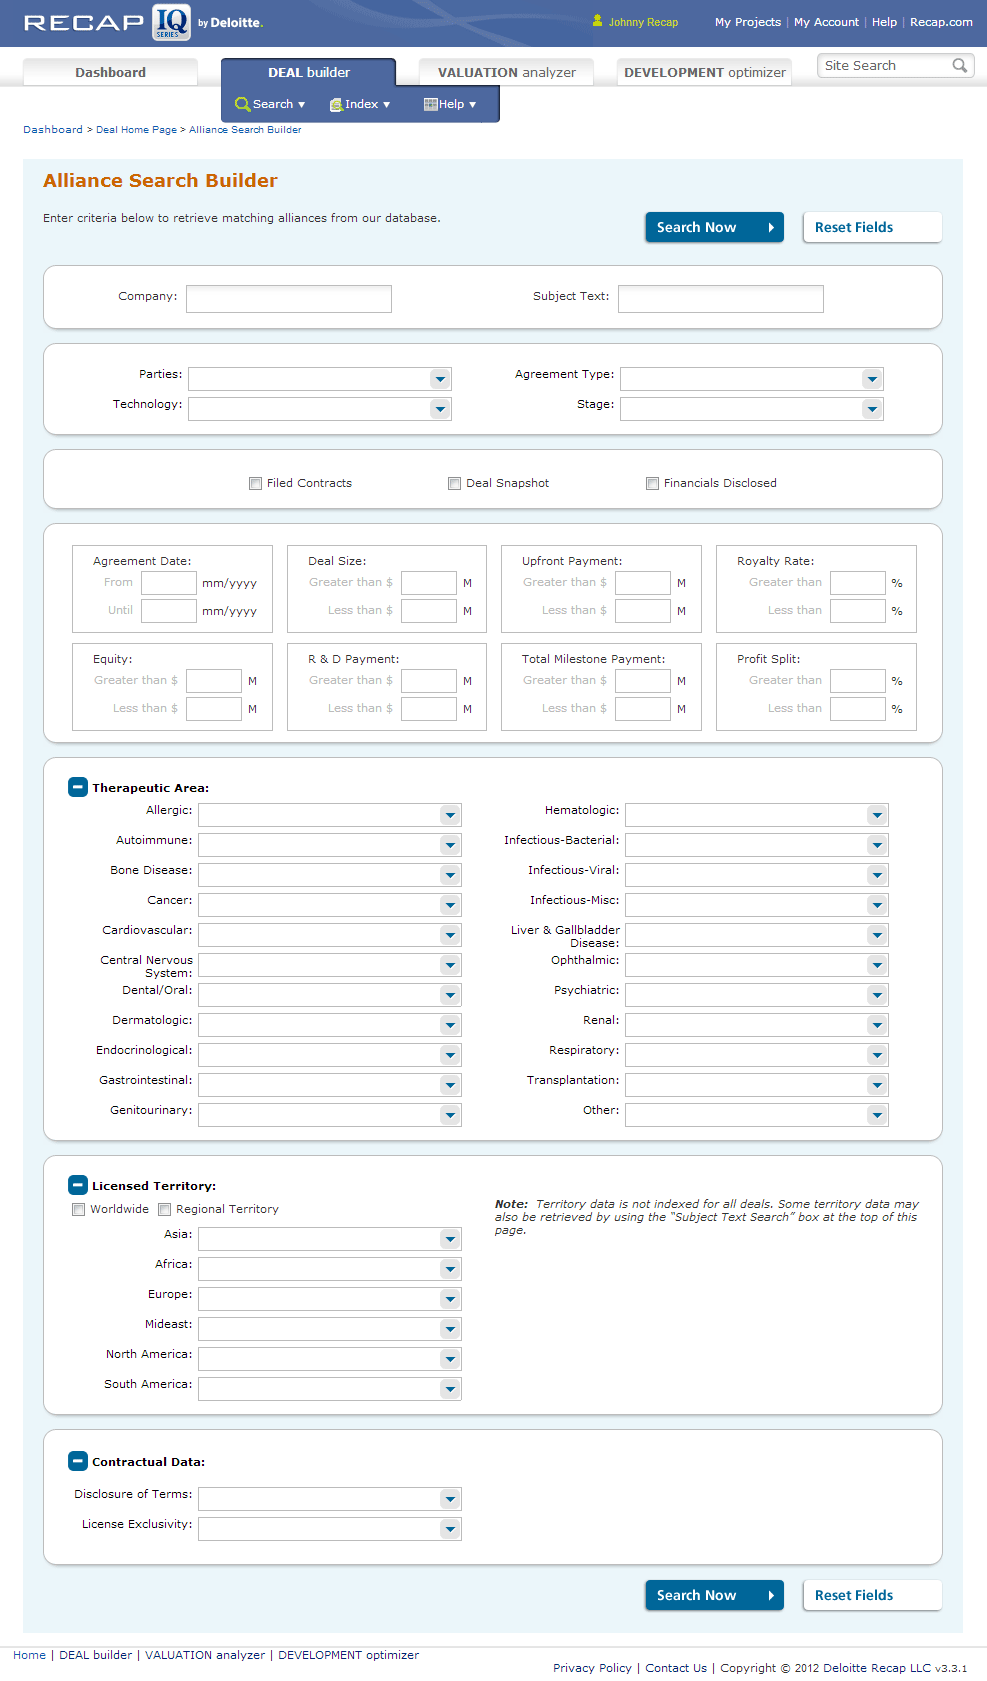Open the Agreement Type dropdown

pos(872,379)
